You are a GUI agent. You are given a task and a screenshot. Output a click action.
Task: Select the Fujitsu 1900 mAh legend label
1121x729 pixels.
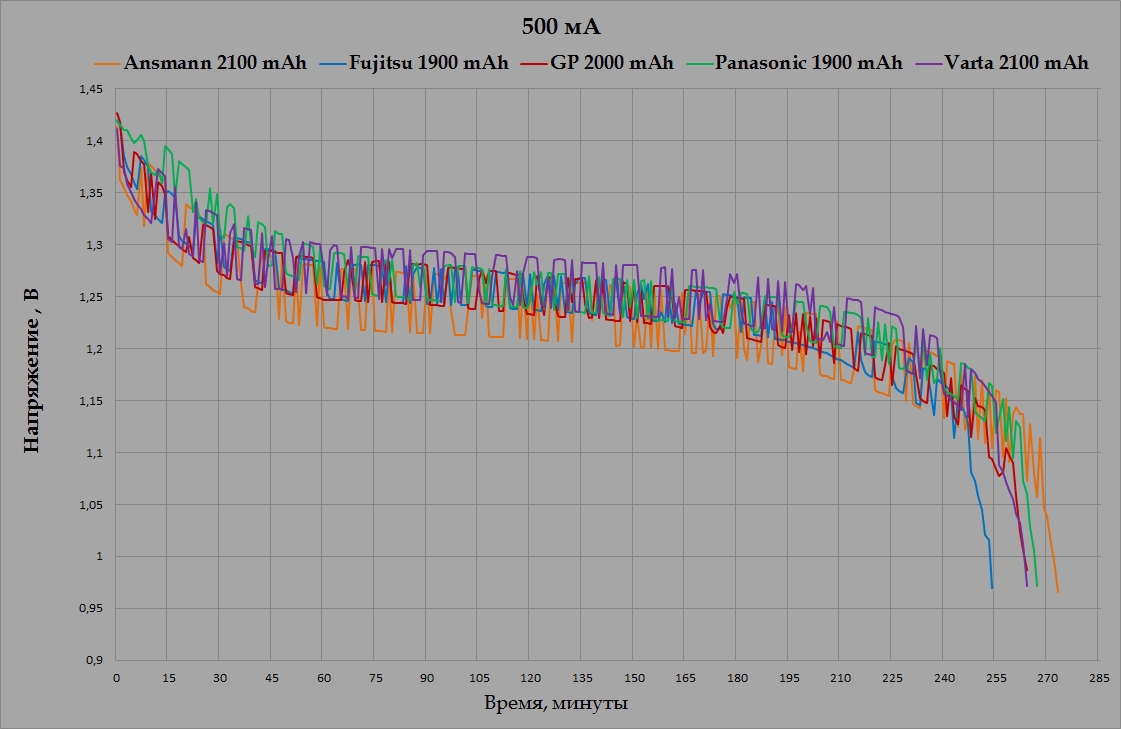(429, 62)
